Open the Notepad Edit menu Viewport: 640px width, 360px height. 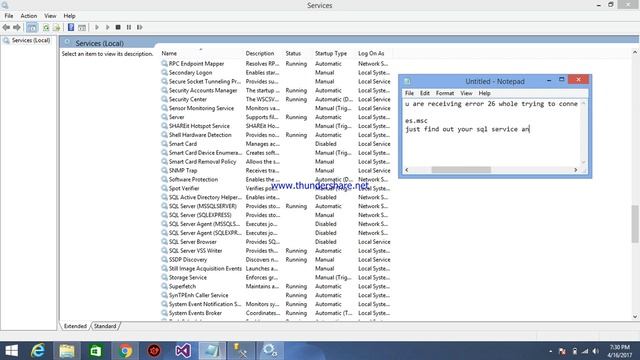pyautogui.click(x=425, y=93)
